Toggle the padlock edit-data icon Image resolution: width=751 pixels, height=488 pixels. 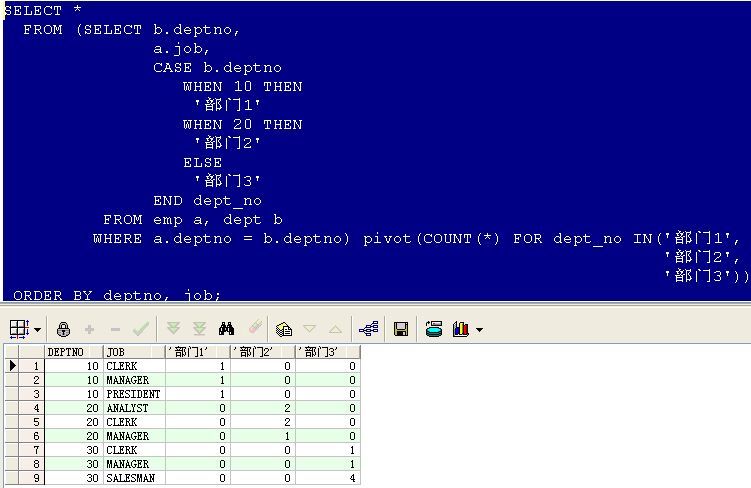click(x=63, y=329)
